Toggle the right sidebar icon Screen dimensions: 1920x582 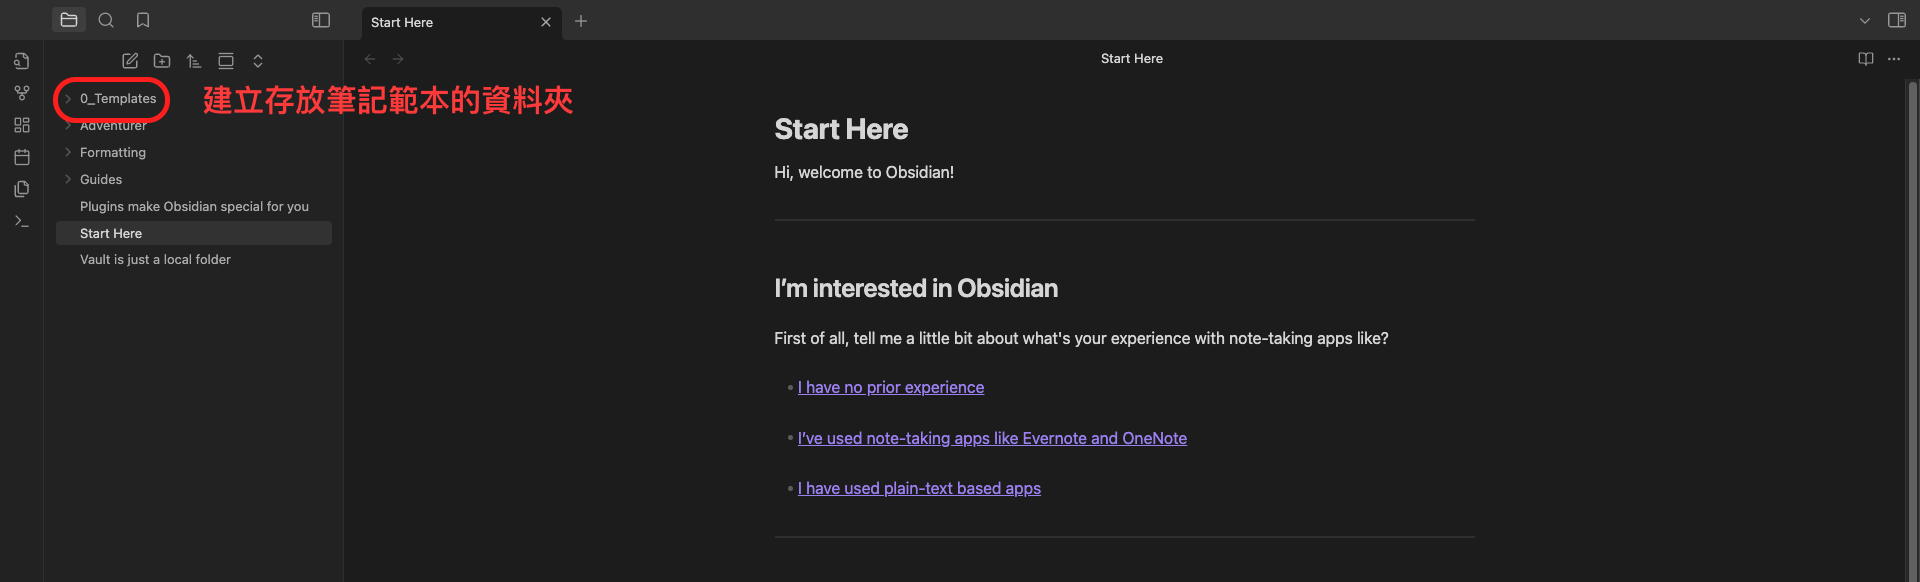coord(1897,20)
